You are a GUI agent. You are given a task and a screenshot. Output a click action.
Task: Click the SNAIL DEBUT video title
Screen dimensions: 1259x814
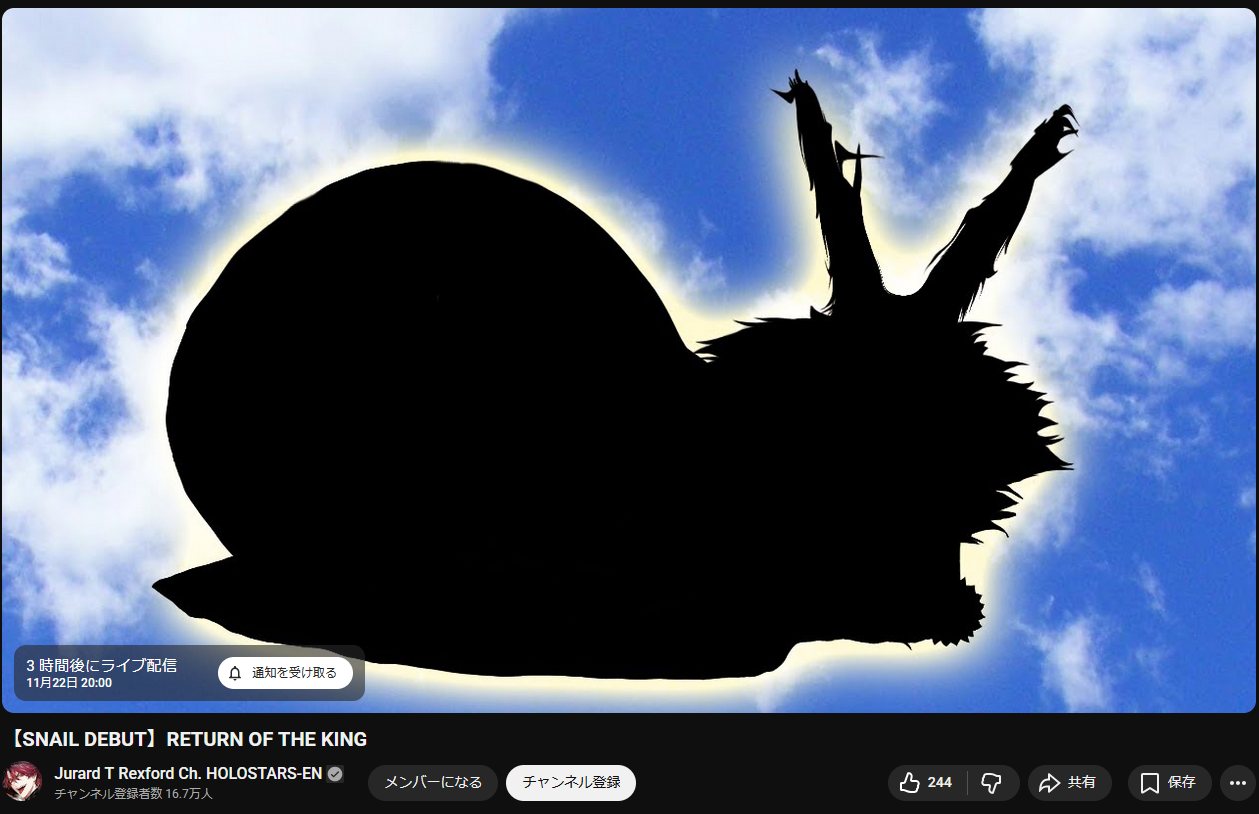click(x=188, y=739)
